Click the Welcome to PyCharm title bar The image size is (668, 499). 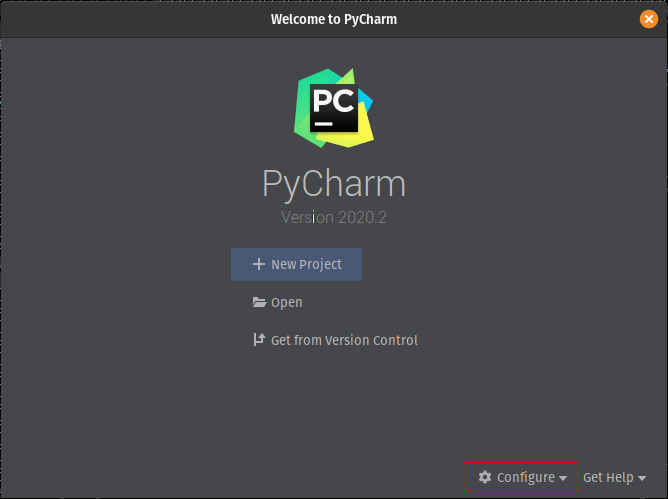pos(334,19)
